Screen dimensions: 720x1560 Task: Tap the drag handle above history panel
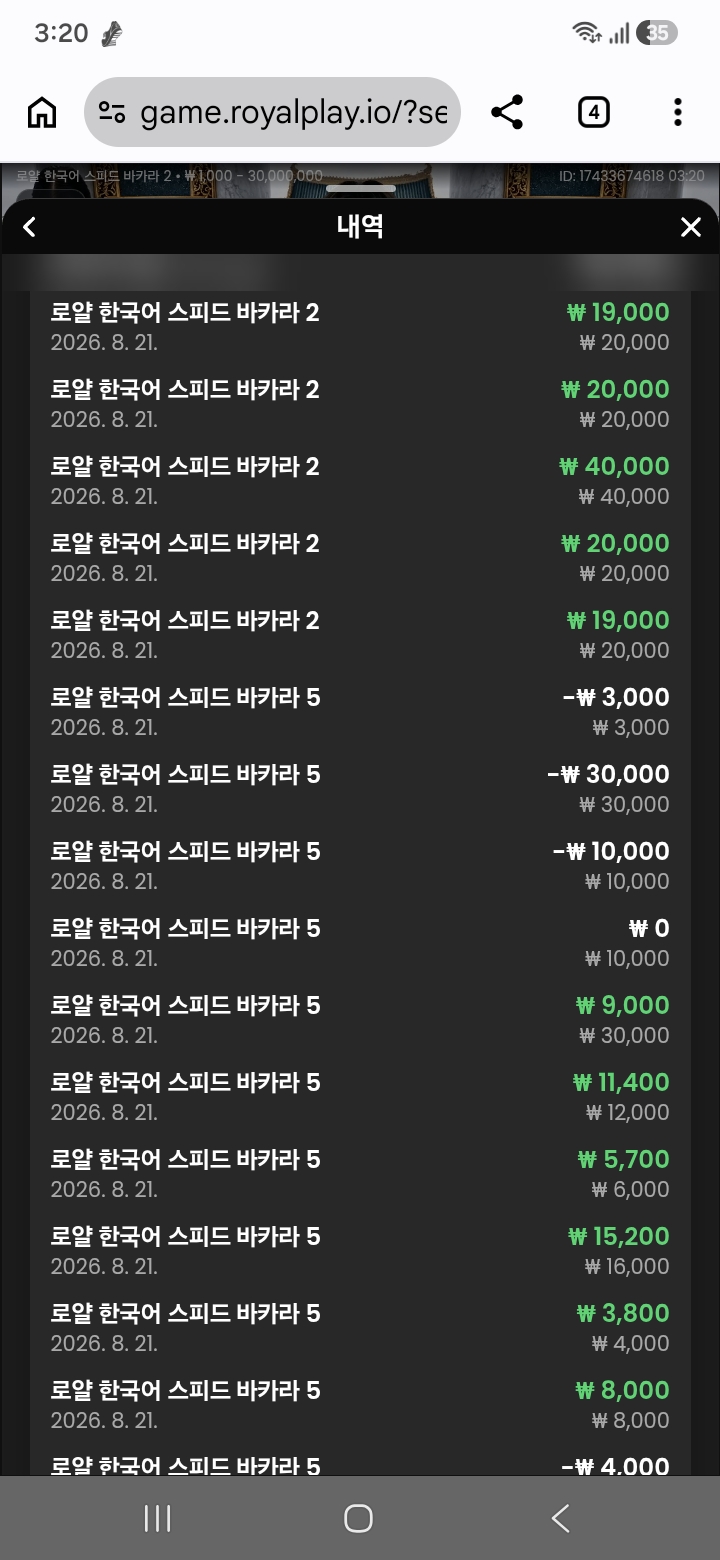pyautogui.click(x=361, y=188)
